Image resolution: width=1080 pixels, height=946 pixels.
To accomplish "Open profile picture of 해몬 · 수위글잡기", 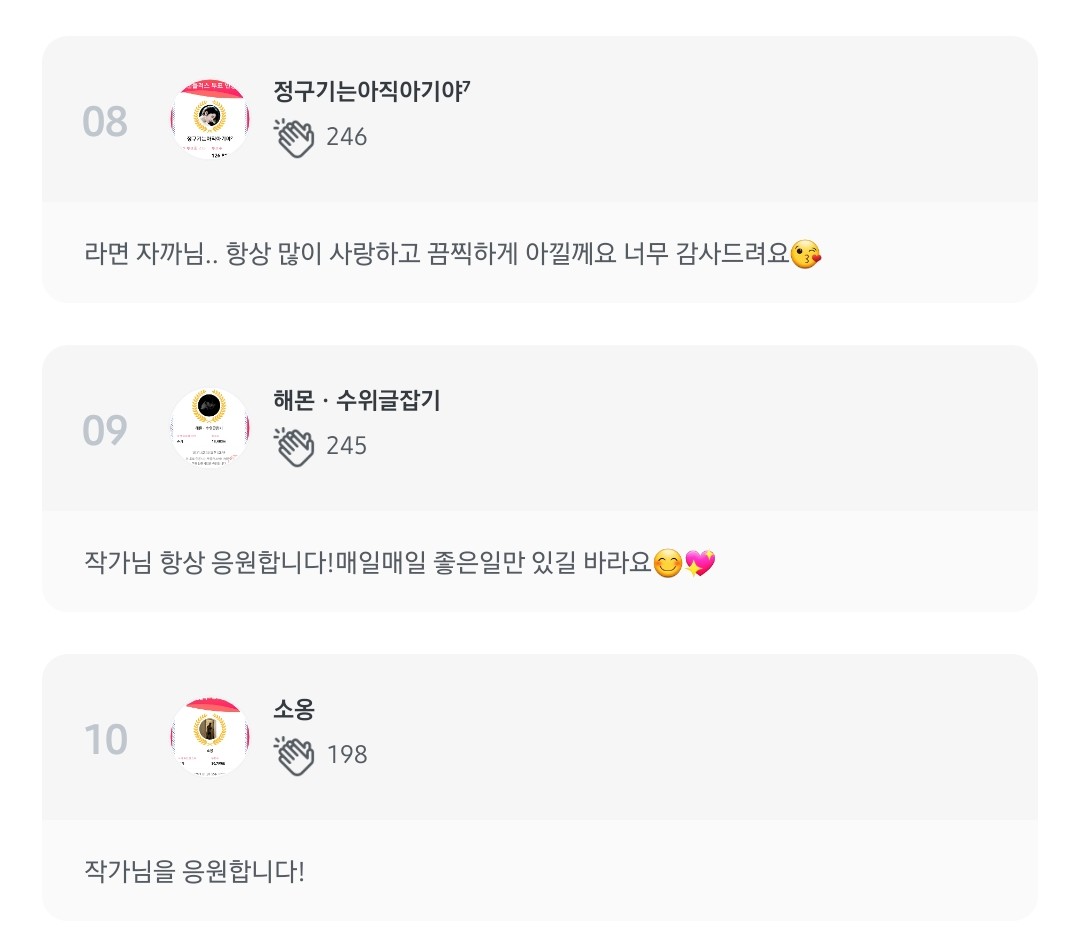I will pyautogui.click(x=210, y=429).
